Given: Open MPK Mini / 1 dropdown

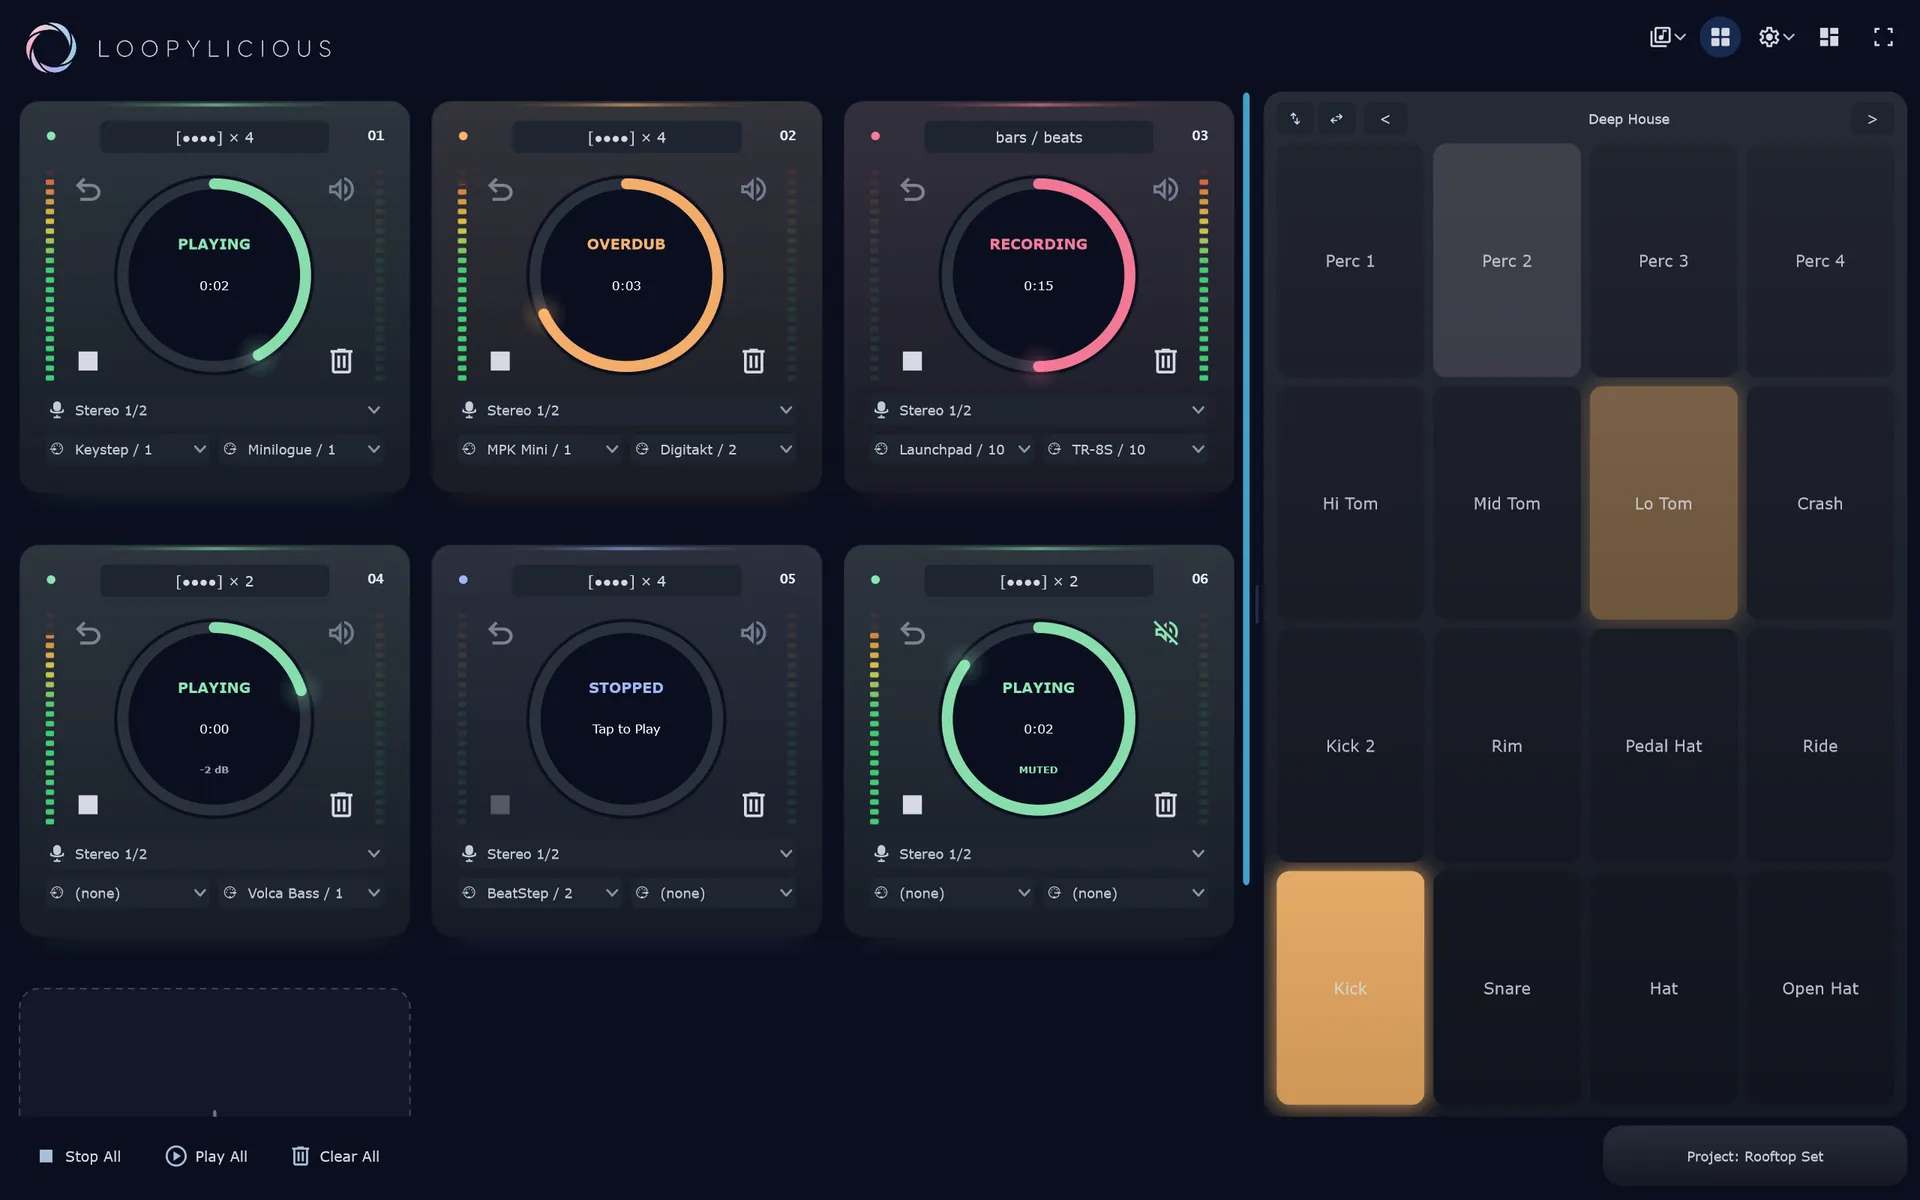Looking at the screenshot, I should tap(539, 450).
